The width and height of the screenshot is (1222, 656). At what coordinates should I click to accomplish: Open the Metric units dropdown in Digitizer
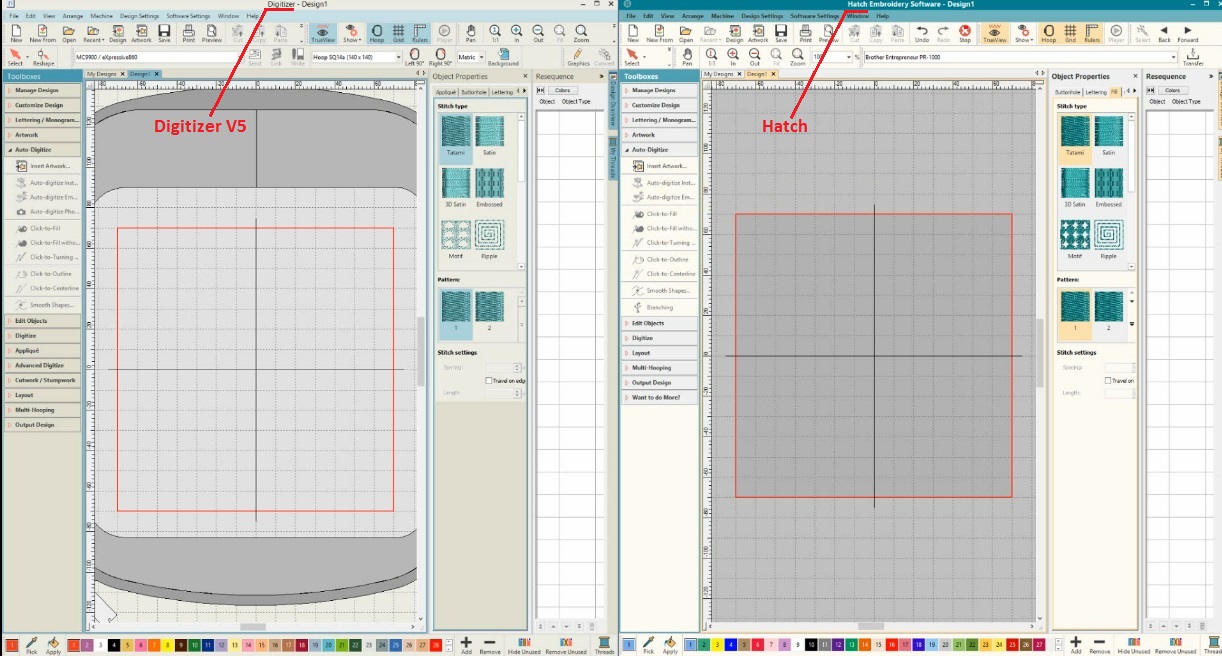(x=470, y=57)
